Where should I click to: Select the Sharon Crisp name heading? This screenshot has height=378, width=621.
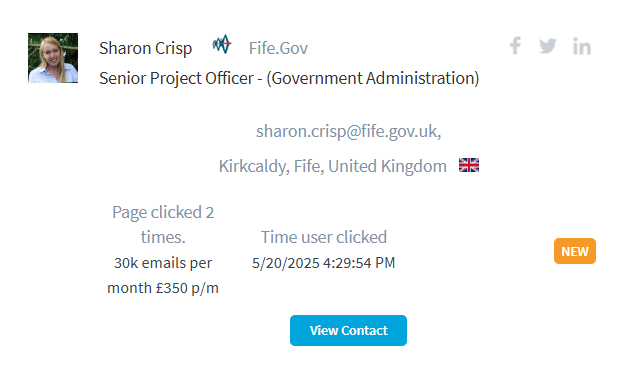145,48
